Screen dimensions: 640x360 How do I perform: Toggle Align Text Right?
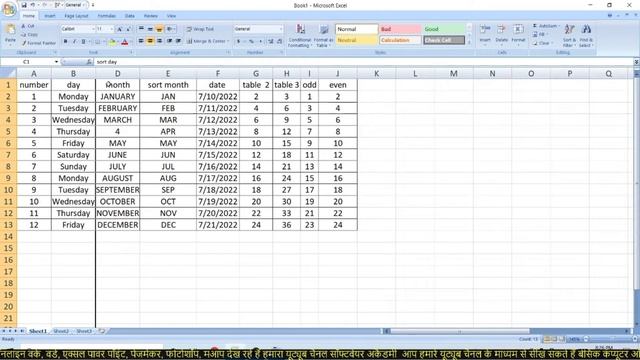(159, 41)
